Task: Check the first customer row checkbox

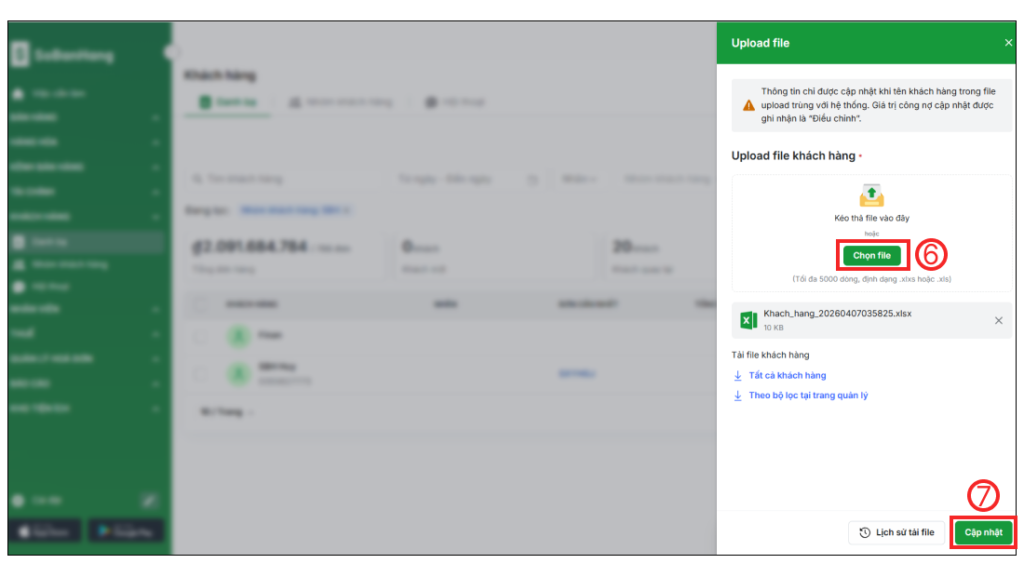Action: coord(200,337)
